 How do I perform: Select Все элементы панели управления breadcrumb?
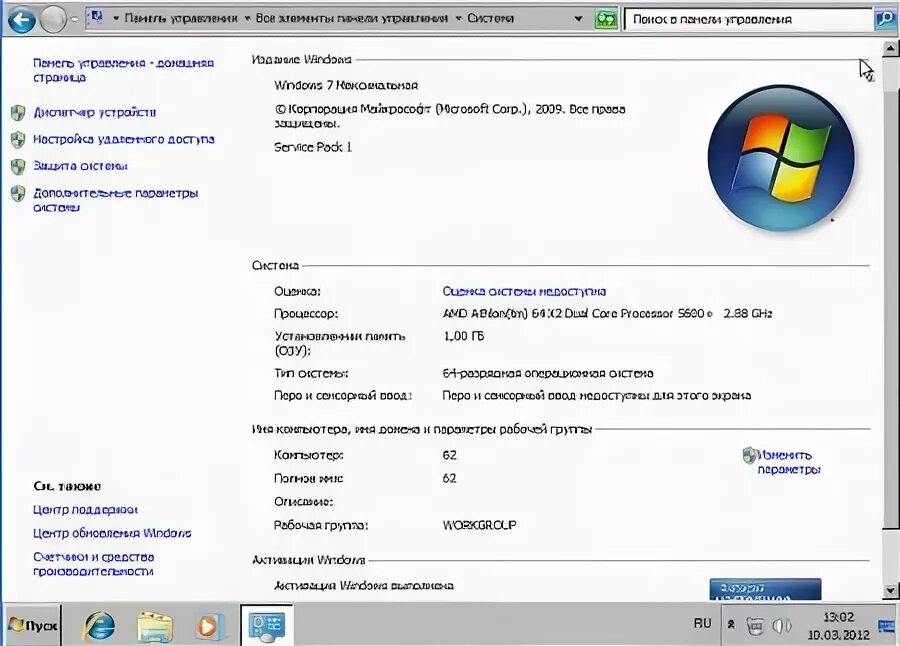(x=352, y=18)
